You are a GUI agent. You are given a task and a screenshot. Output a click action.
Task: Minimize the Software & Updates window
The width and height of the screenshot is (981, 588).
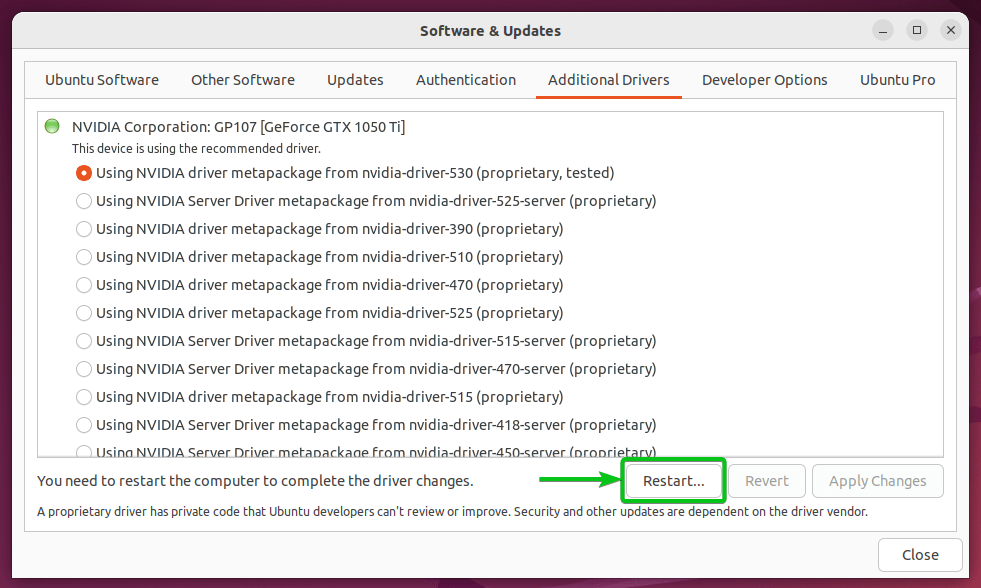pyautogui.click(x=883, y=31)
